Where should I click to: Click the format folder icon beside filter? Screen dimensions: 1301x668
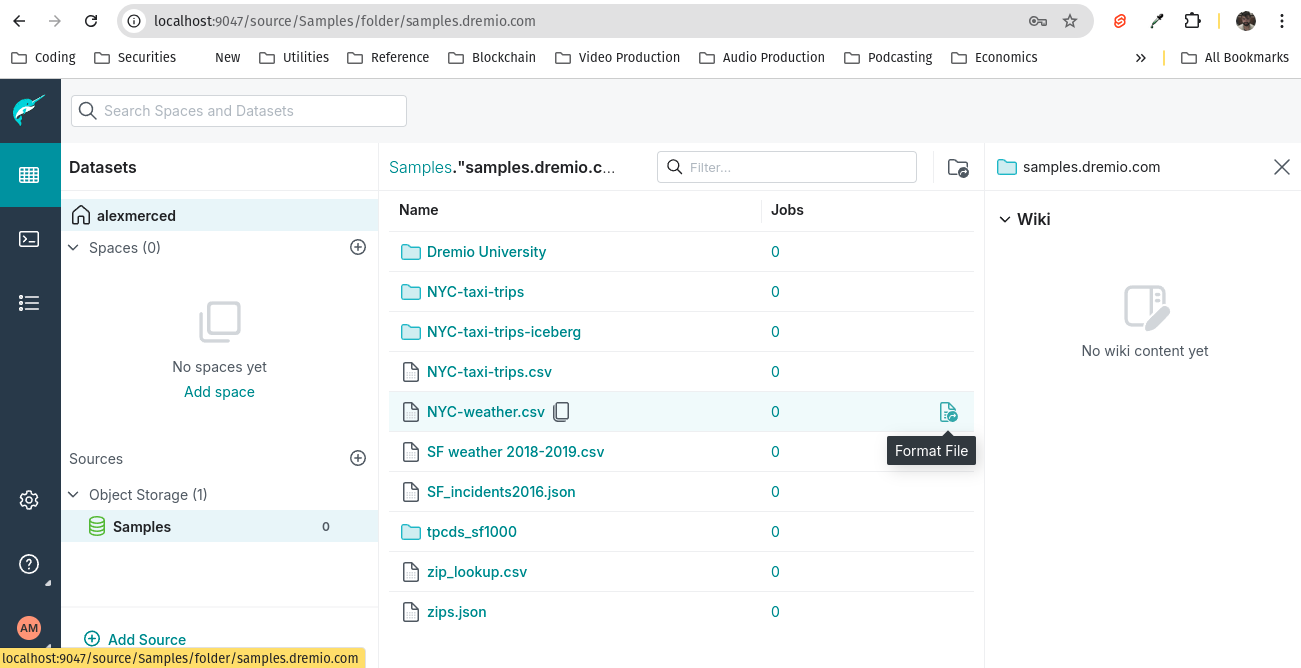[x=957, y=168]
